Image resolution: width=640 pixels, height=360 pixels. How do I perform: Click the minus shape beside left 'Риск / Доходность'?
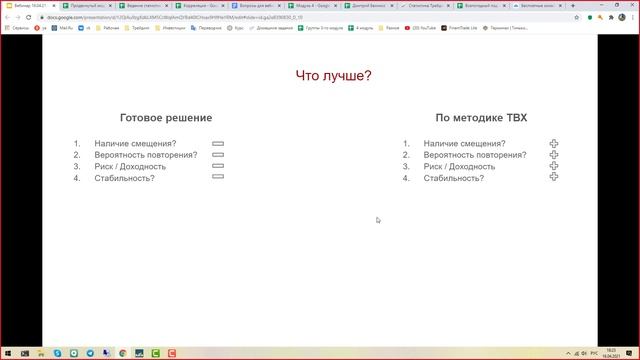click(218, 166)
